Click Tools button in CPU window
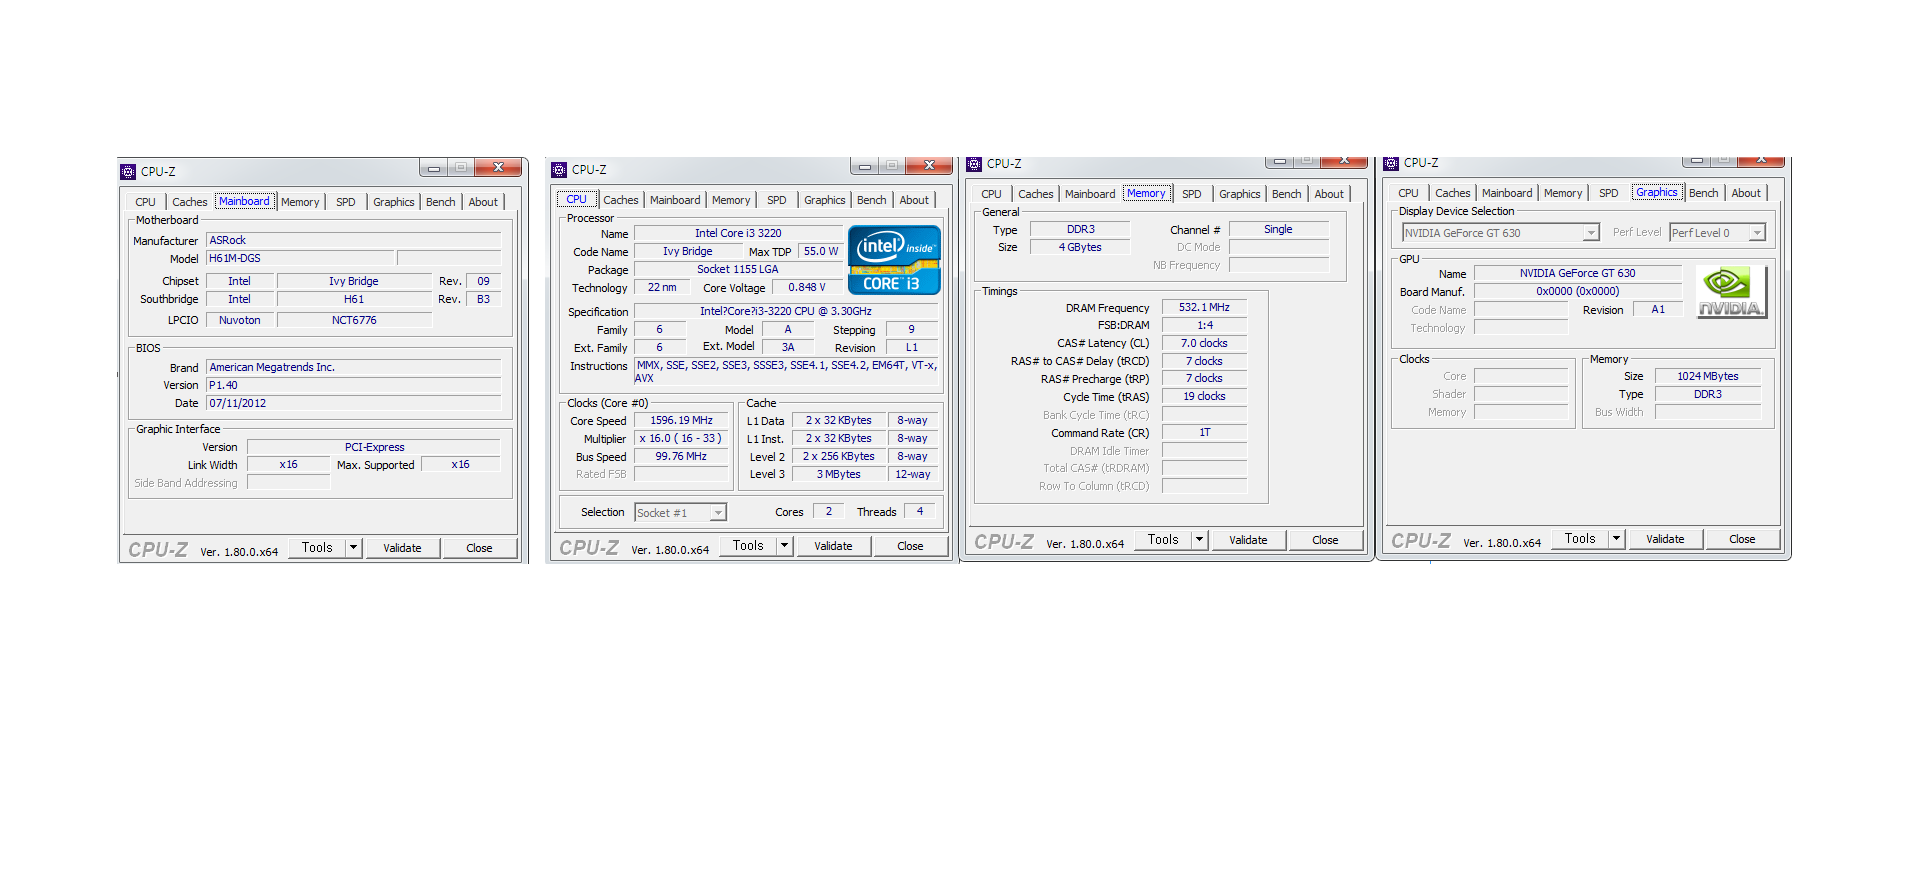 click(x=748, y=546)
